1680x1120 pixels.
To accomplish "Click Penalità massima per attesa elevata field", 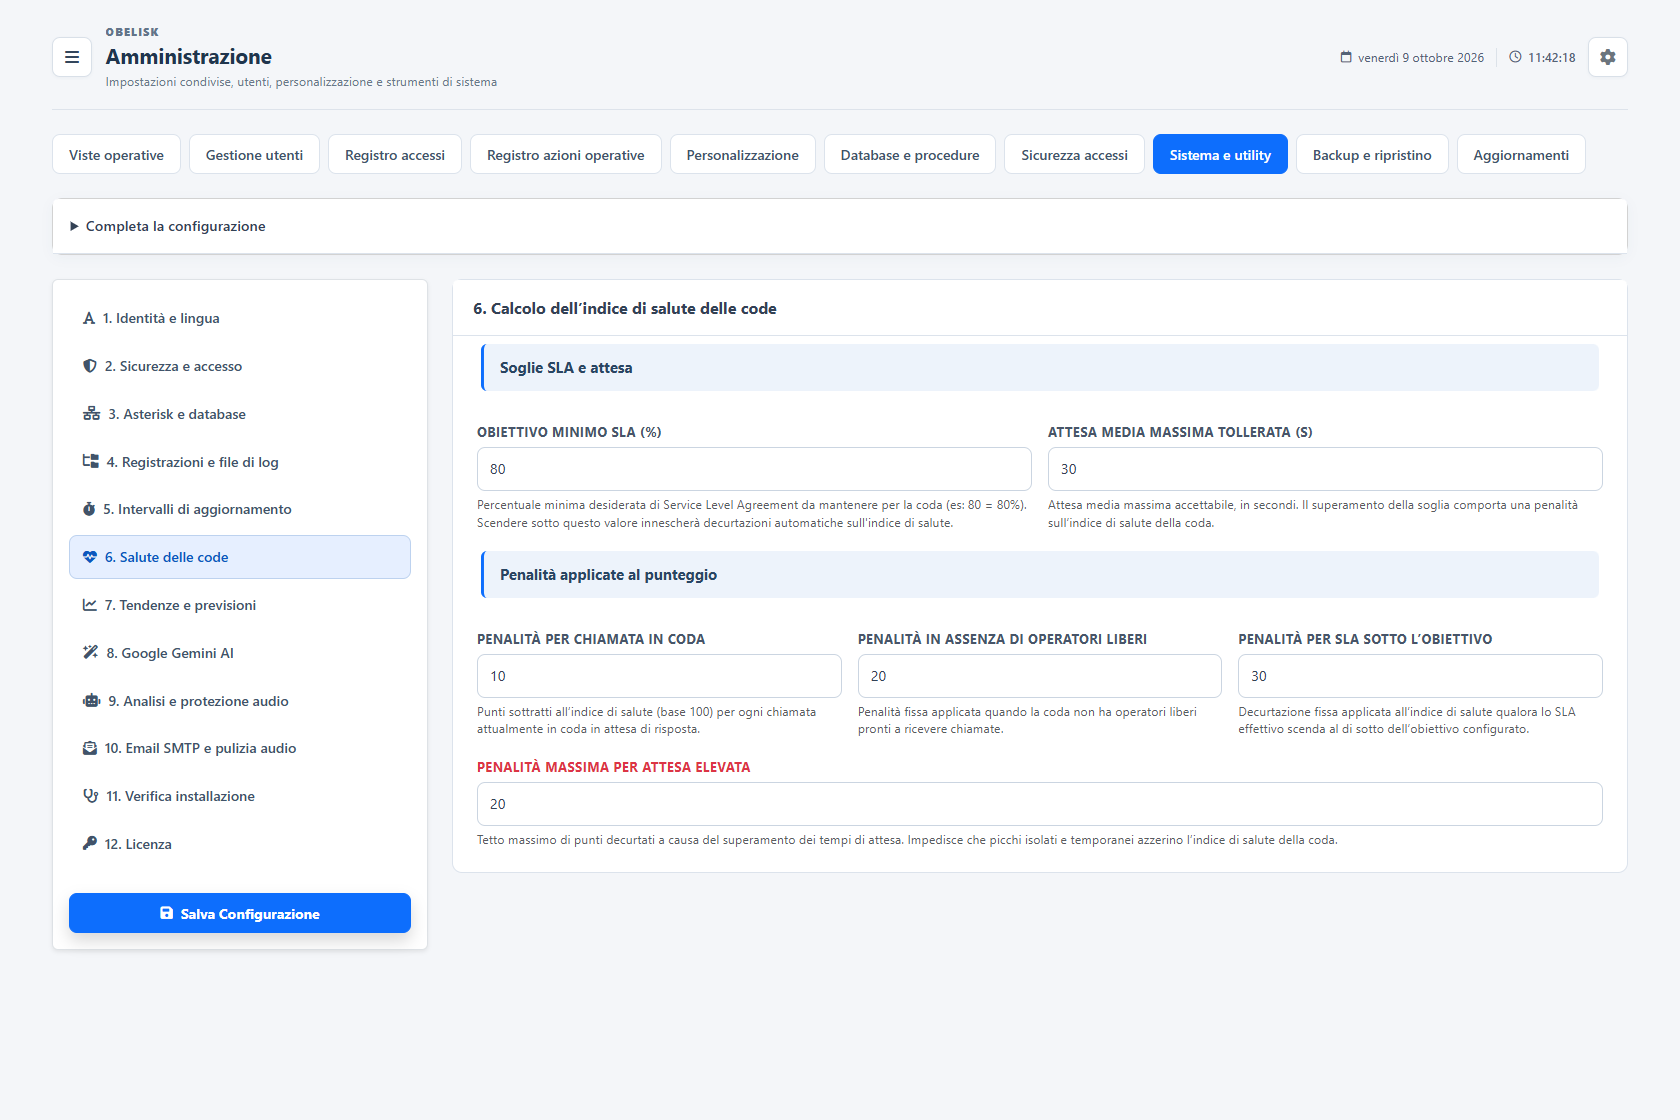I will [1040, 804].
